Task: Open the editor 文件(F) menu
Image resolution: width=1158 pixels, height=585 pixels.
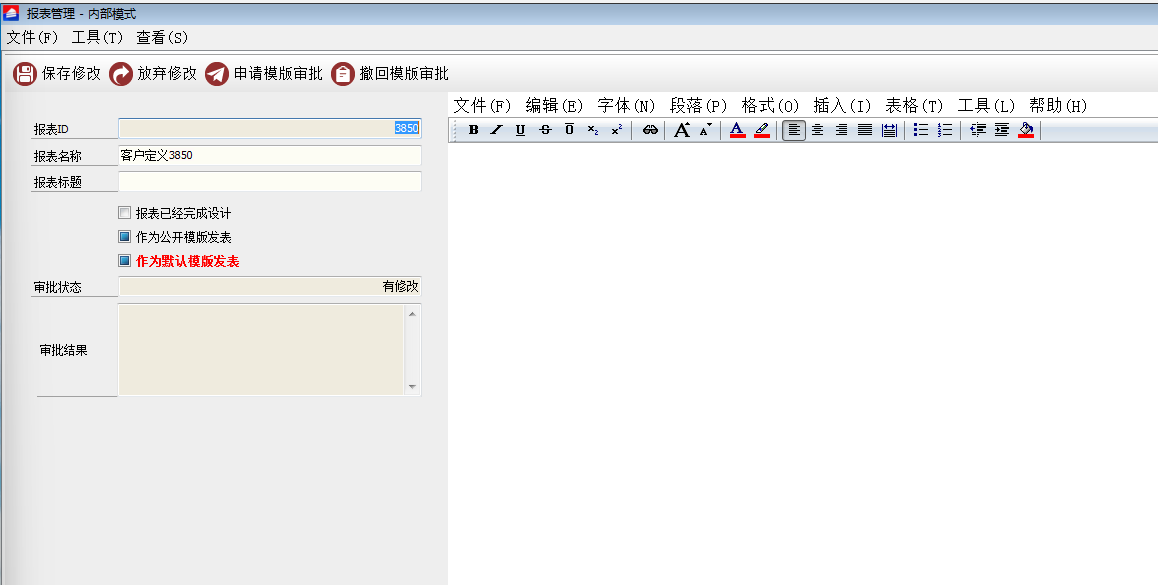Action: (482, 106)
